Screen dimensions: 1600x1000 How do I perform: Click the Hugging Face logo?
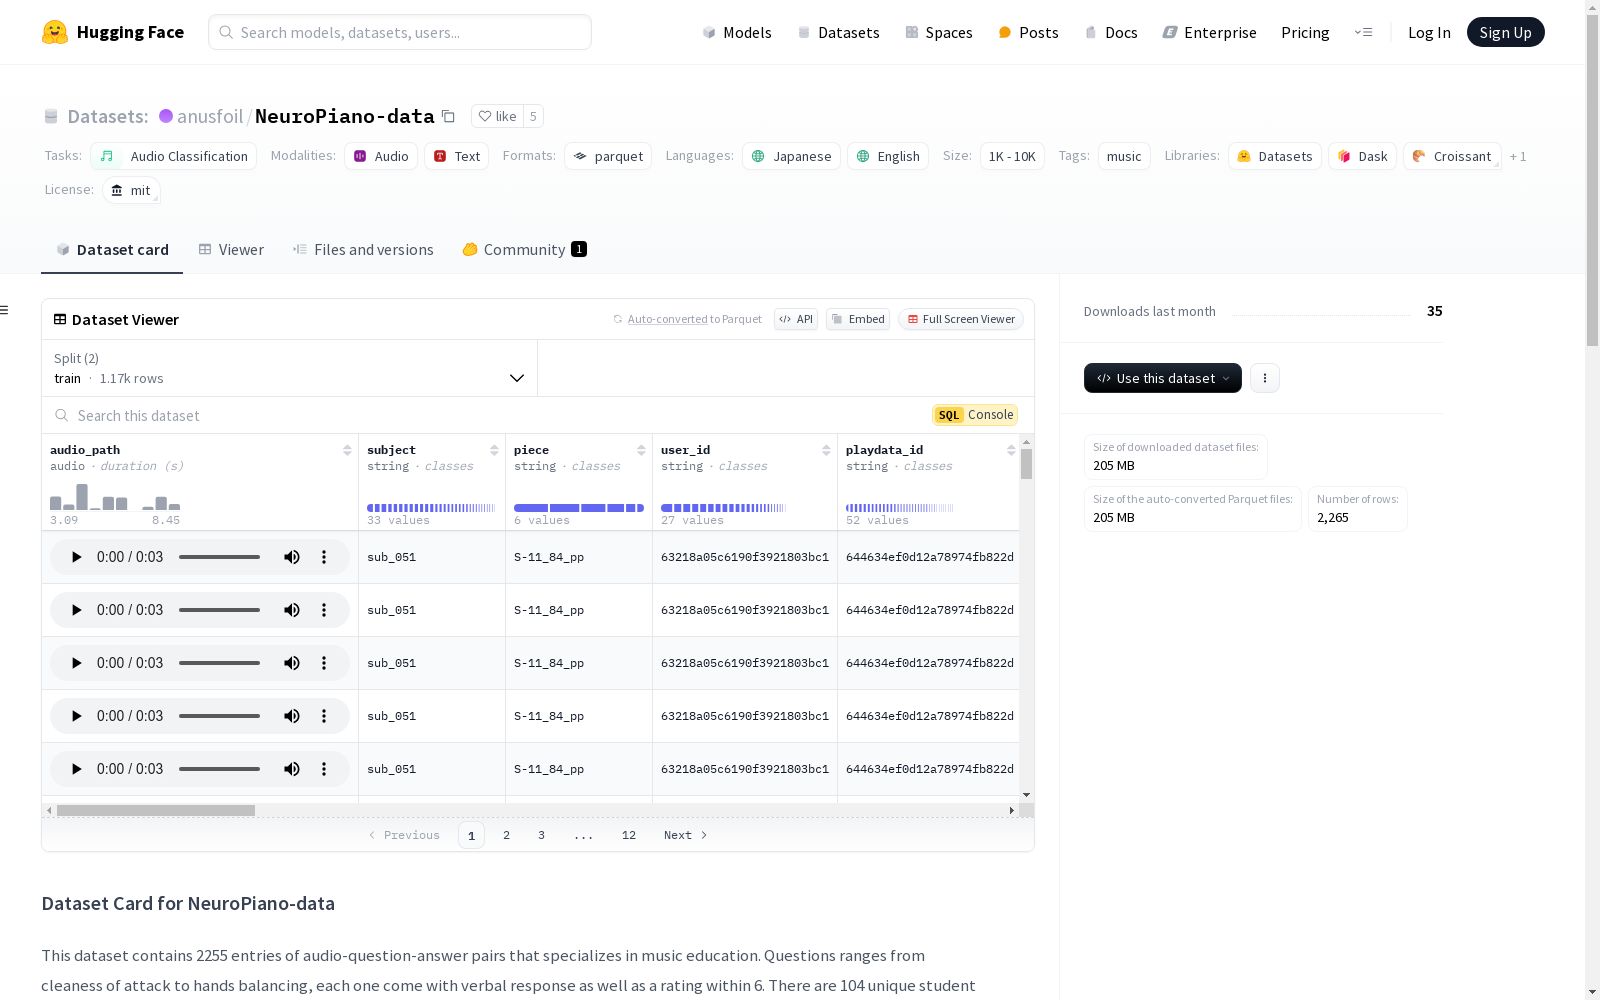(113, 32)
